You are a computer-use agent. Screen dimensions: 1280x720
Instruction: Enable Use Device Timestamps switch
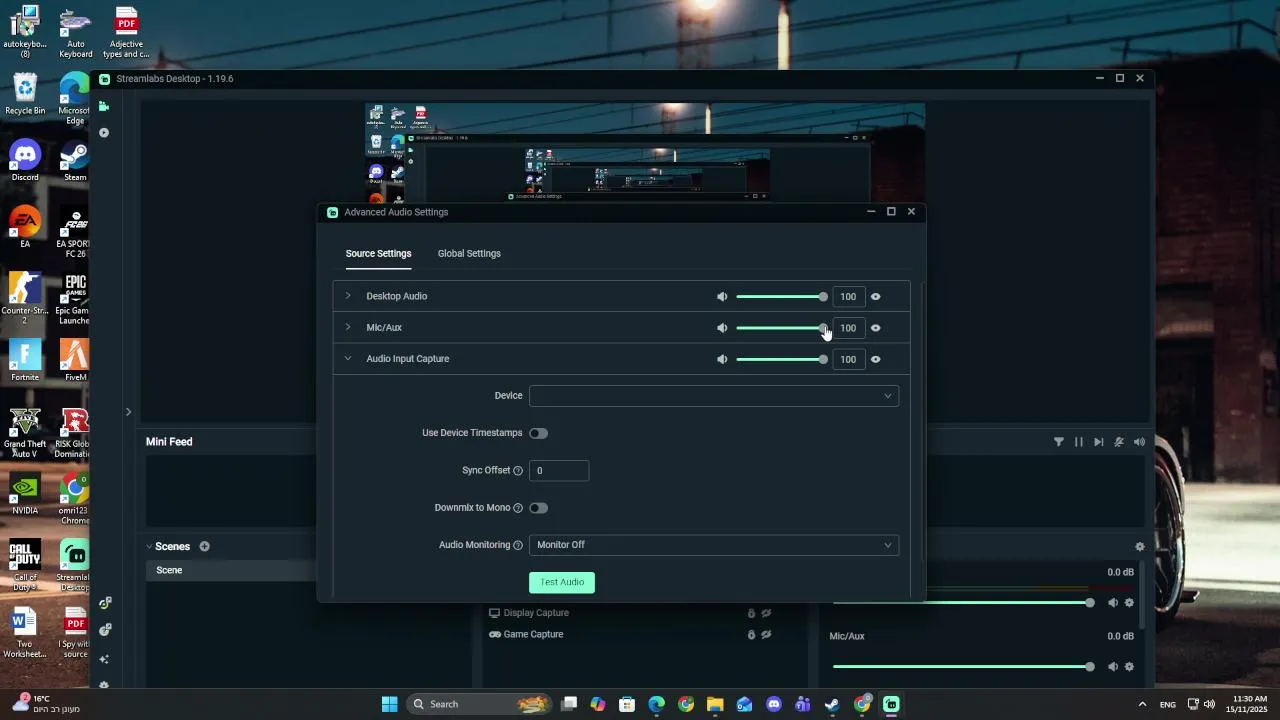coord(538,433)
